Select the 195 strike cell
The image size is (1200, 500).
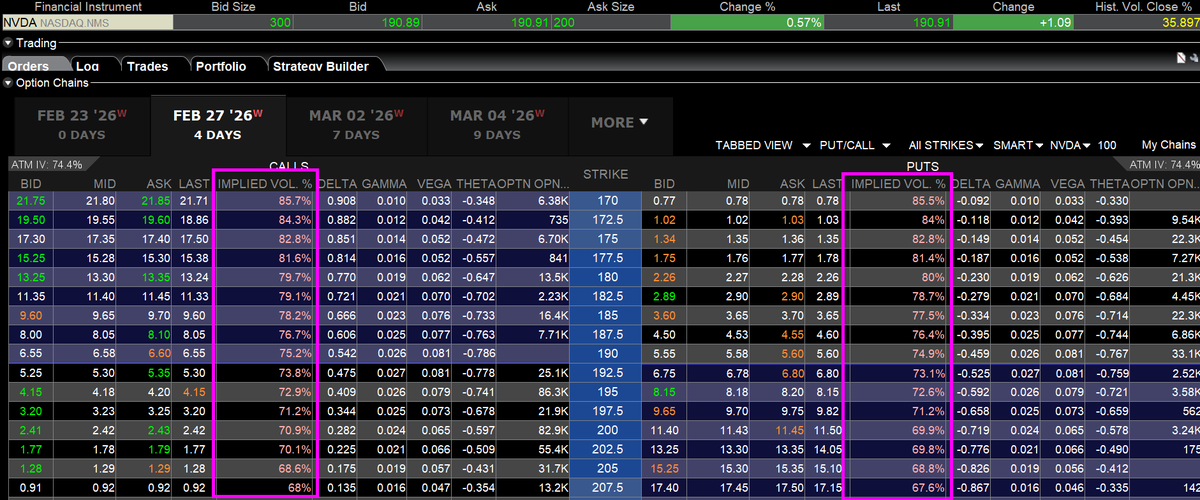pyautogui.click(x=605, y=391)
